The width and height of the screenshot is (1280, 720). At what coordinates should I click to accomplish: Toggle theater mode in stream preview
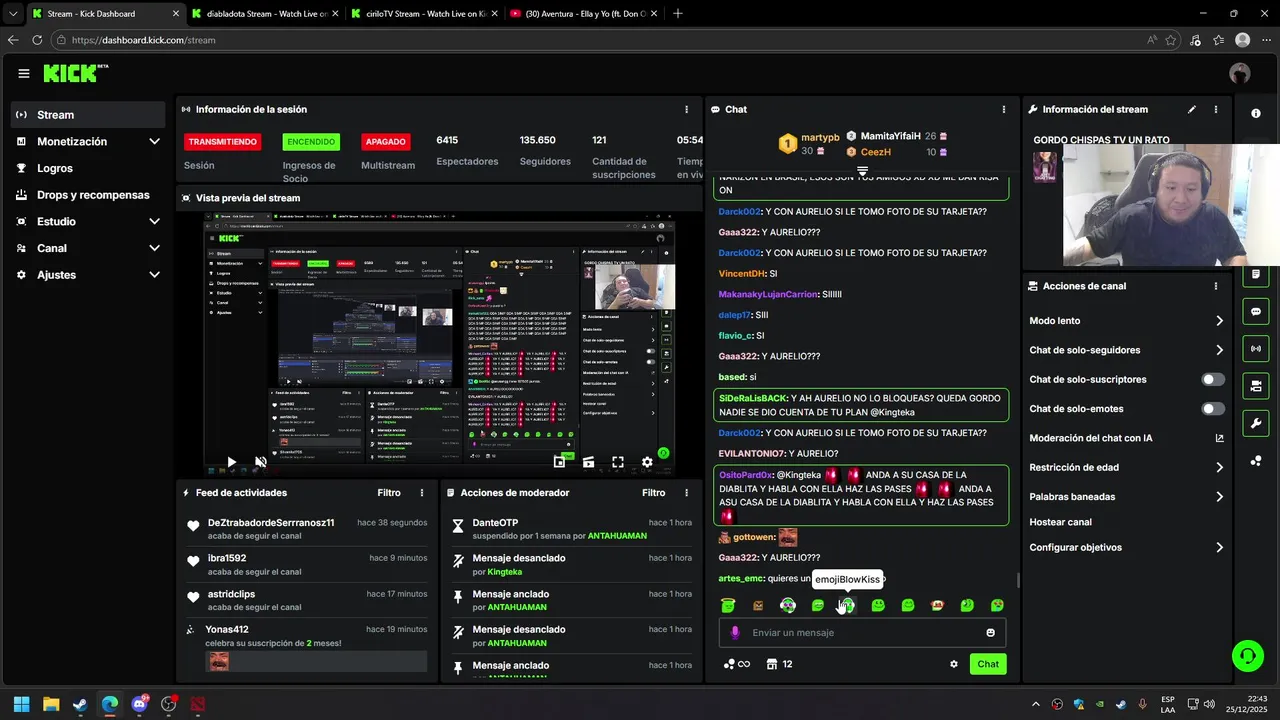point(589,462)
